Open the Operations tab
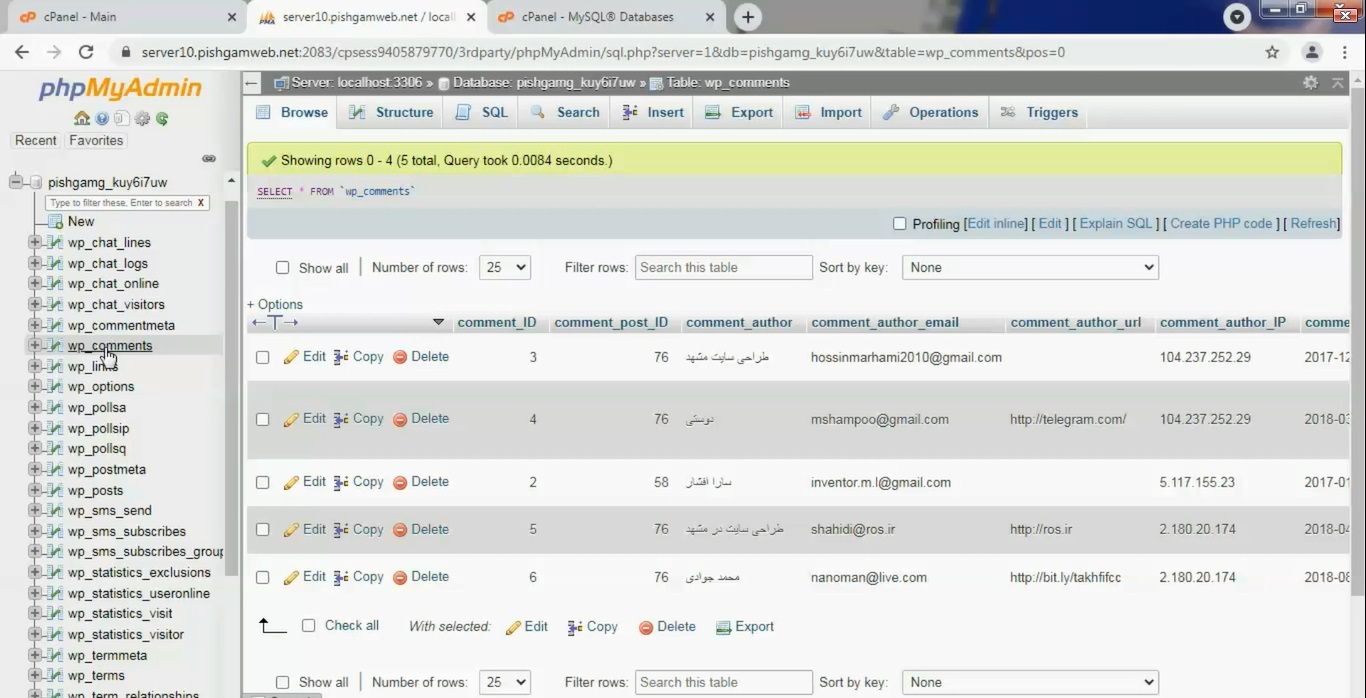Viewport: 1366px width, 698px height. tap(931, 112)
